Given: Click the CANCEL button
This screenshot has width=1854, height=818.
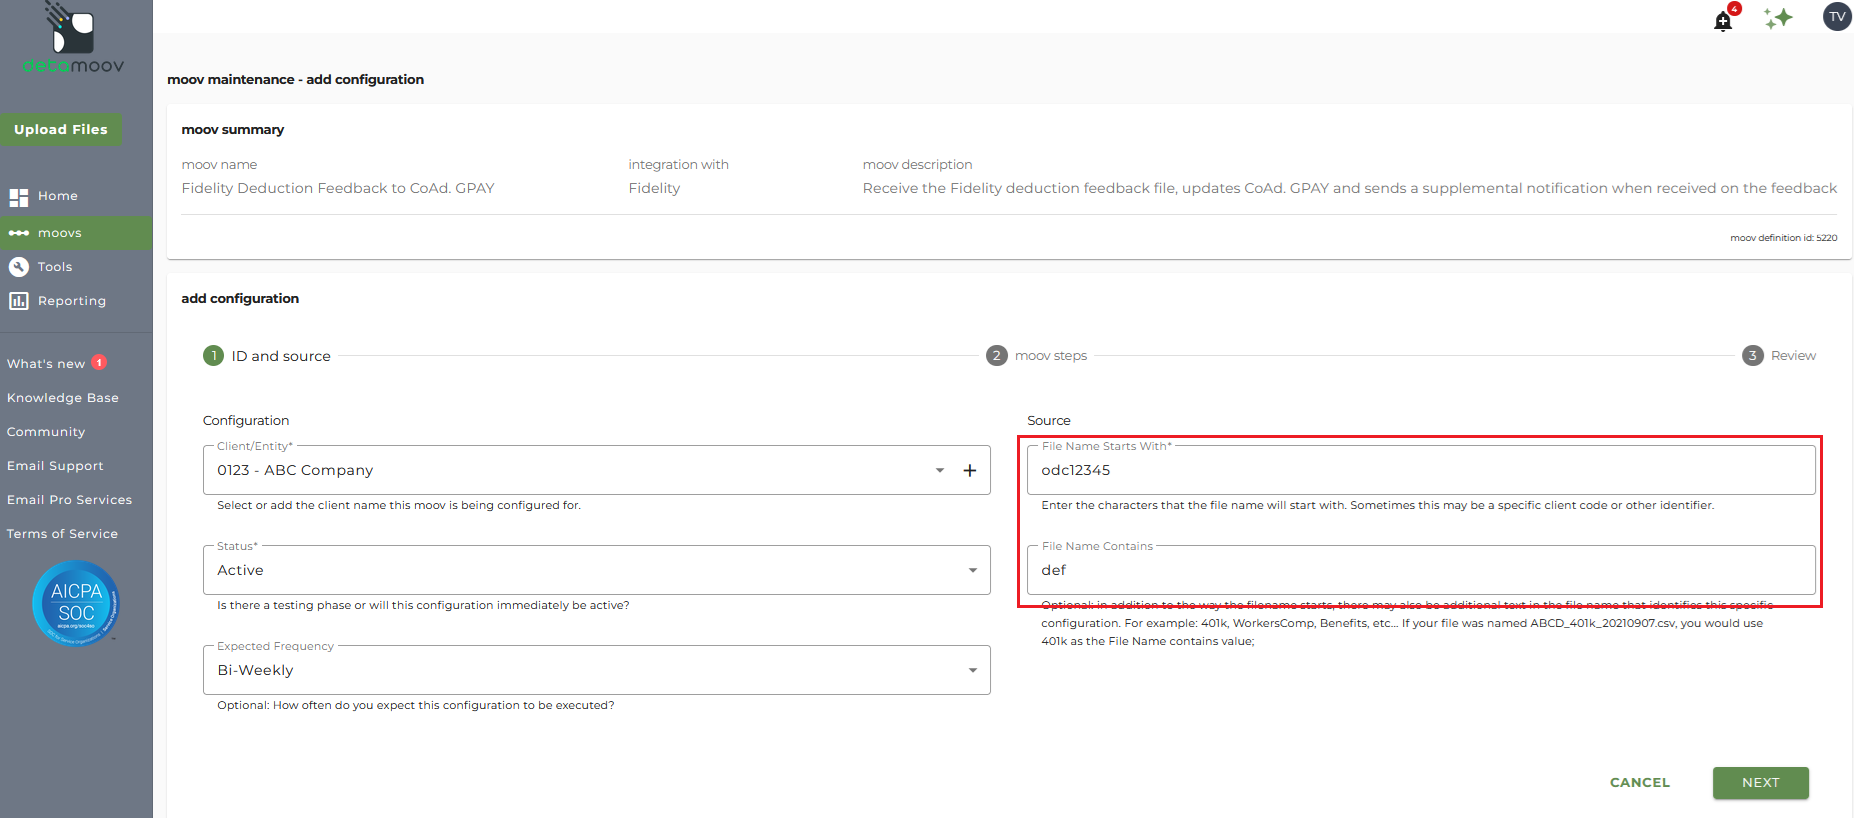Looking at the screenshot, I should (x=1640, y=783).
